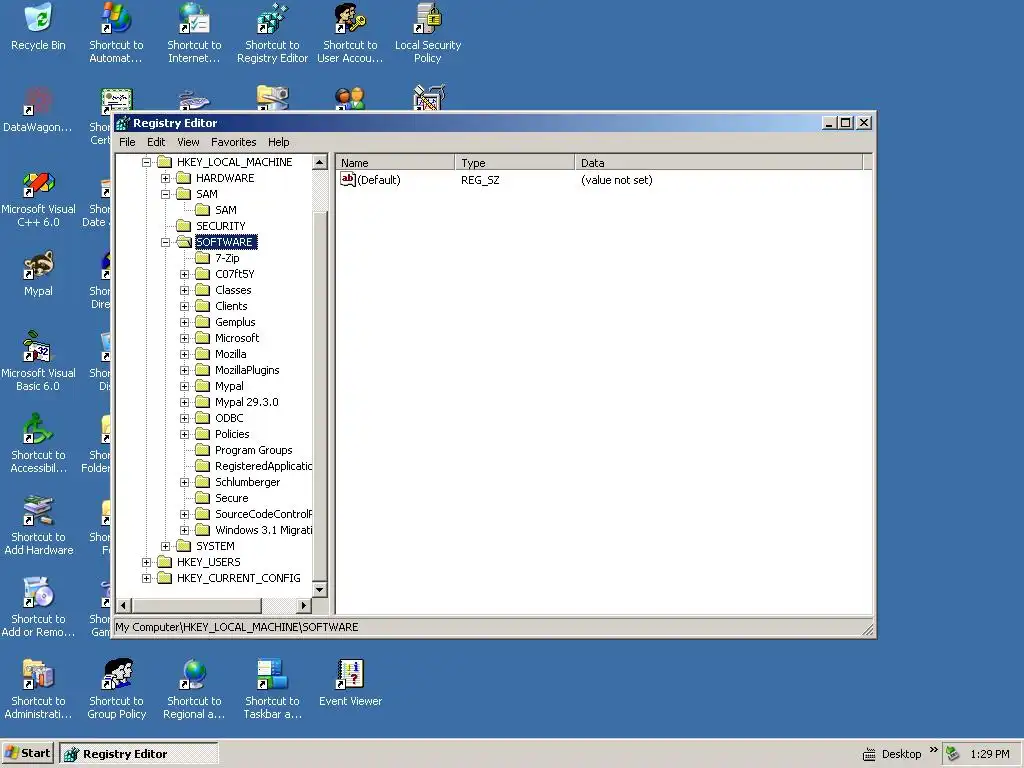Click the Desktop toolbar keyboard icon

869,754
